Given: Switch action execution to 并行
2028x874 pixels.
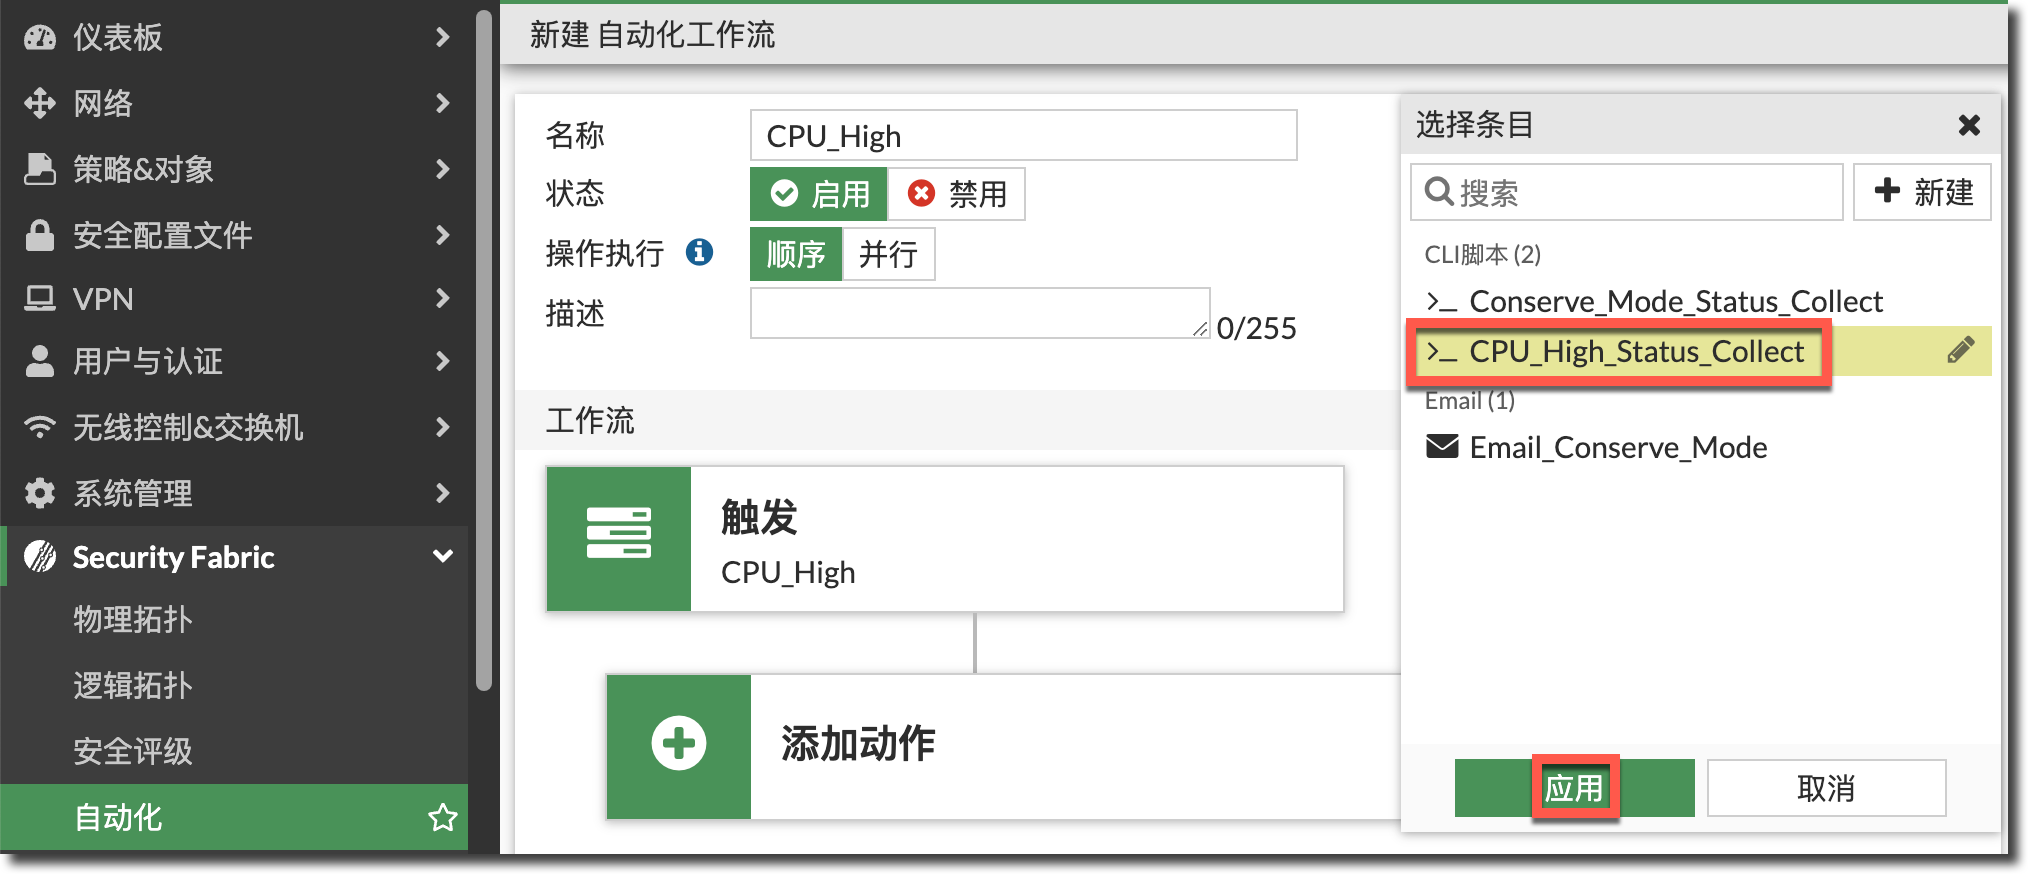Looking at the screenshot, I should click(888, 254).
